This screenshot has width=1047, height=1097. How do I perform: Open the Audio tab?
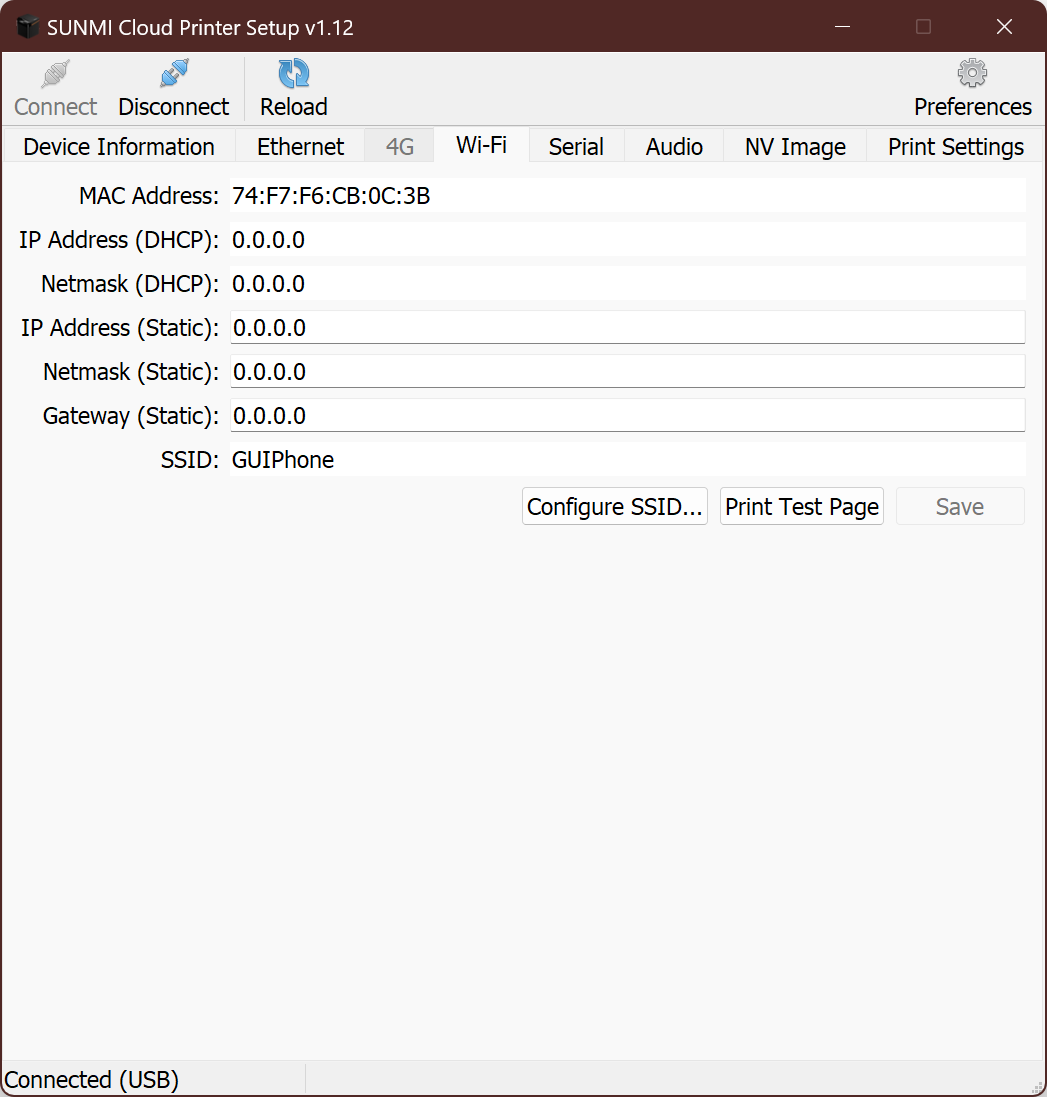click(674, 147)
